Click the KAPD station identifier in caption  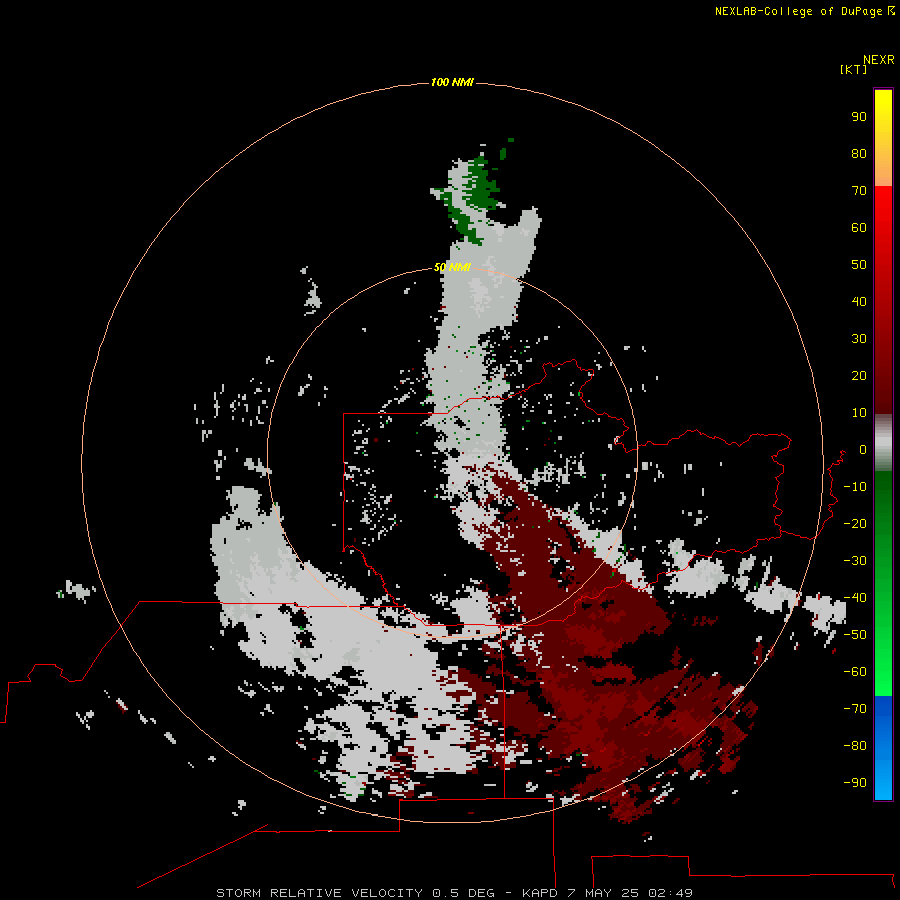(540, 893)
